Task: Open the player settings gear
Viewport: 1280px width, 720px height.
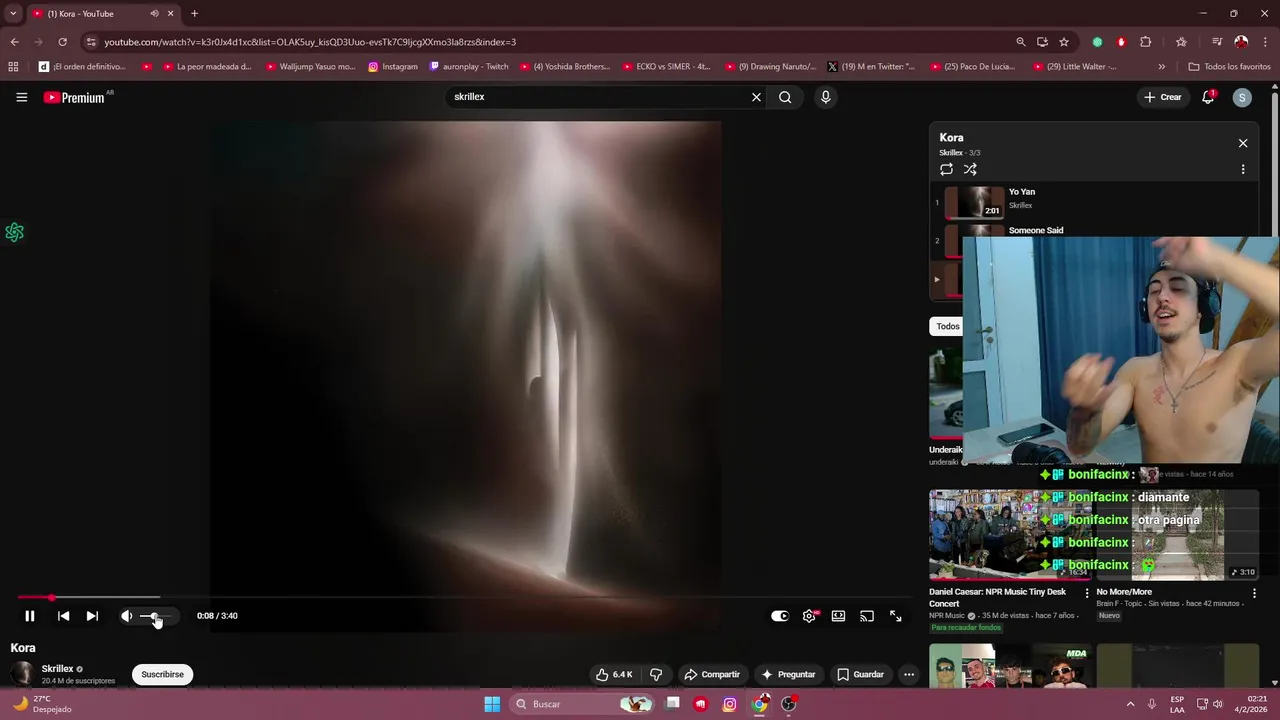Action: (809, 616)
